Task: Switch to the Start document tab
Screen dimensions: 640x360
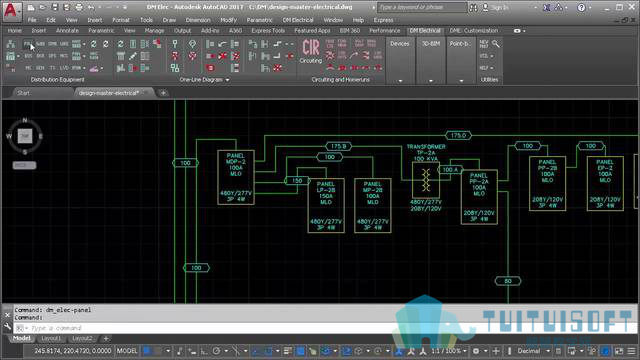Action: pos(23,93)
